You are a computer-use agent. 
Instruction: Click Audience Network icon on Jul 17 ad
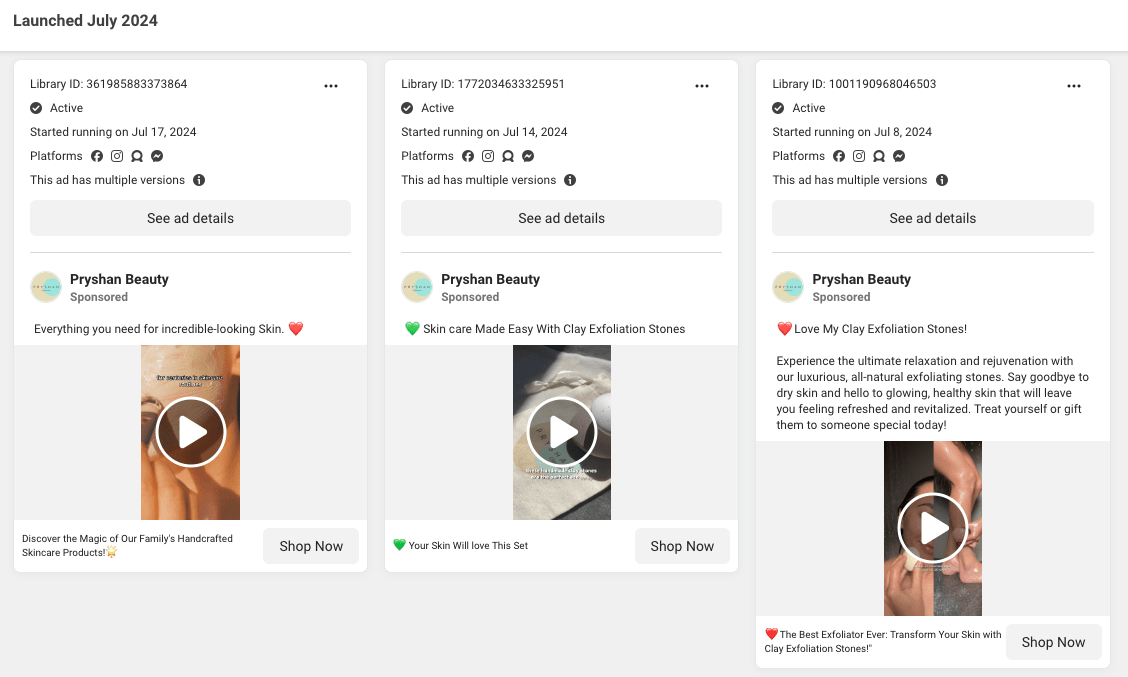coord(137,156)
